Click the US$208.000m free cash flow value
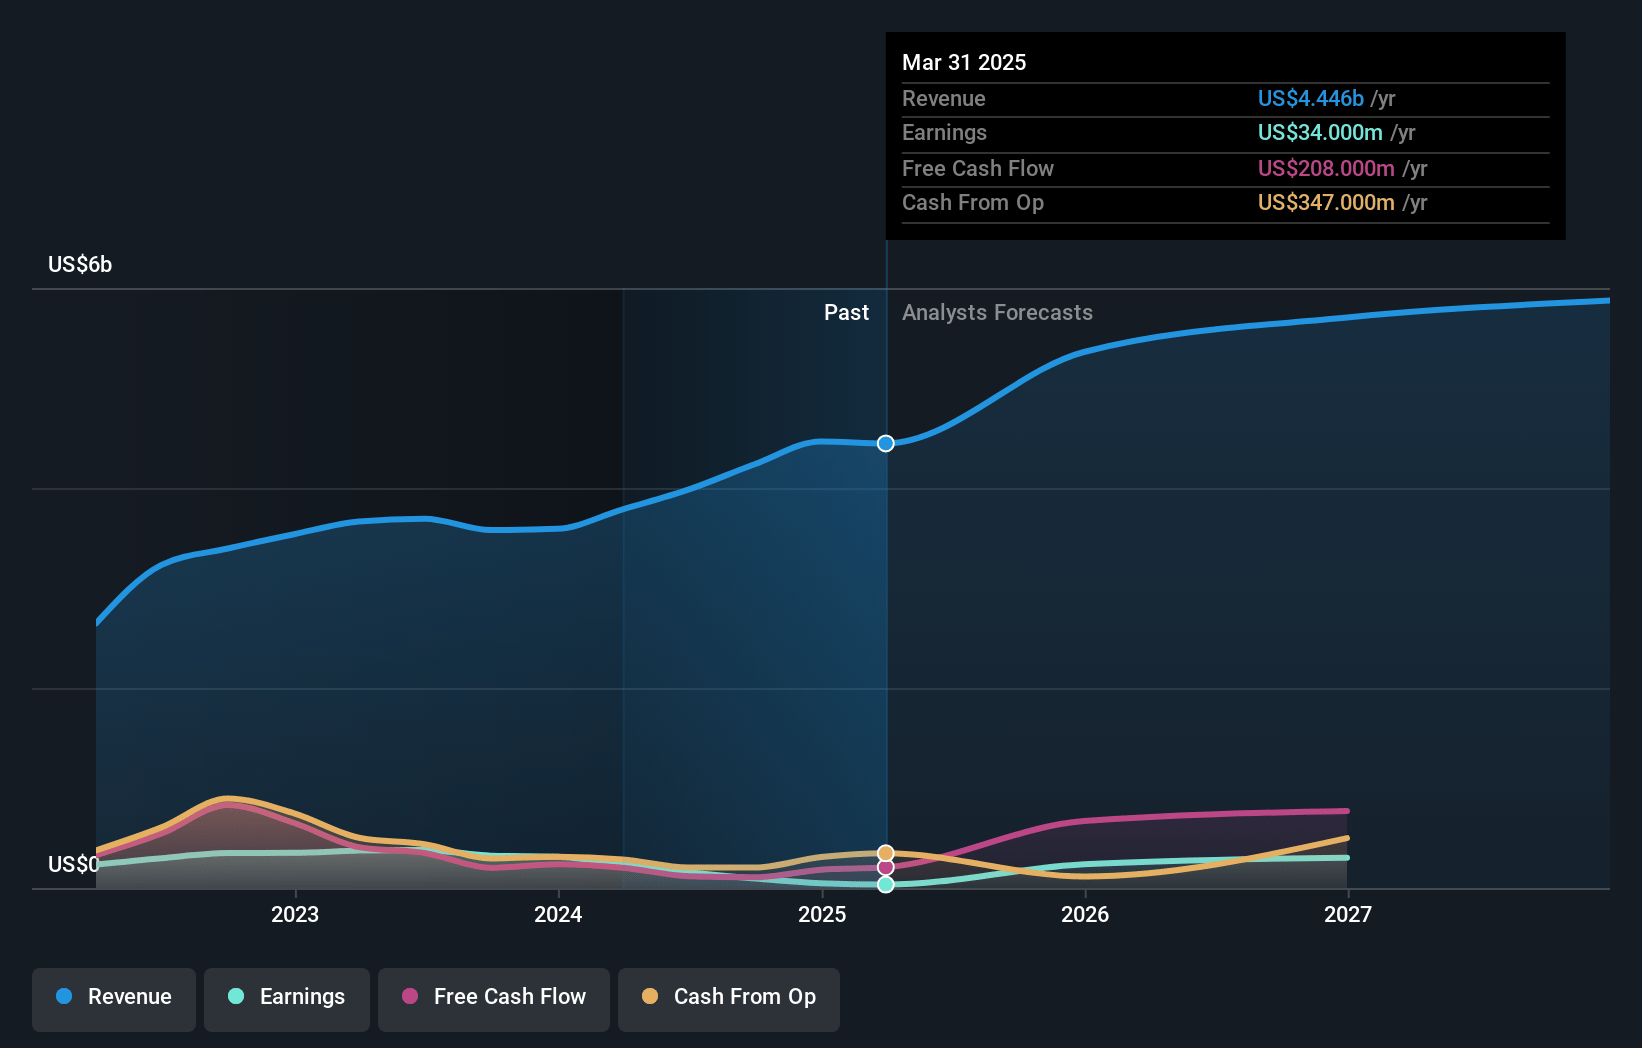1642x1048 pixels. (x=1326, y=168)
